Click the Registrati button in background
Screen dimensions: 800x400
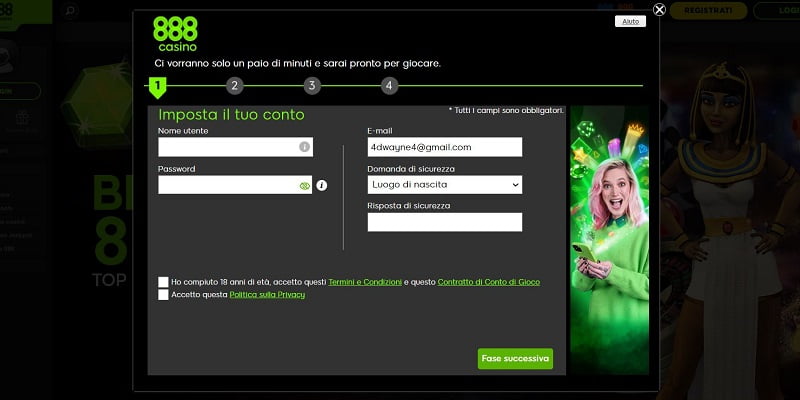[x=708, y=10]
